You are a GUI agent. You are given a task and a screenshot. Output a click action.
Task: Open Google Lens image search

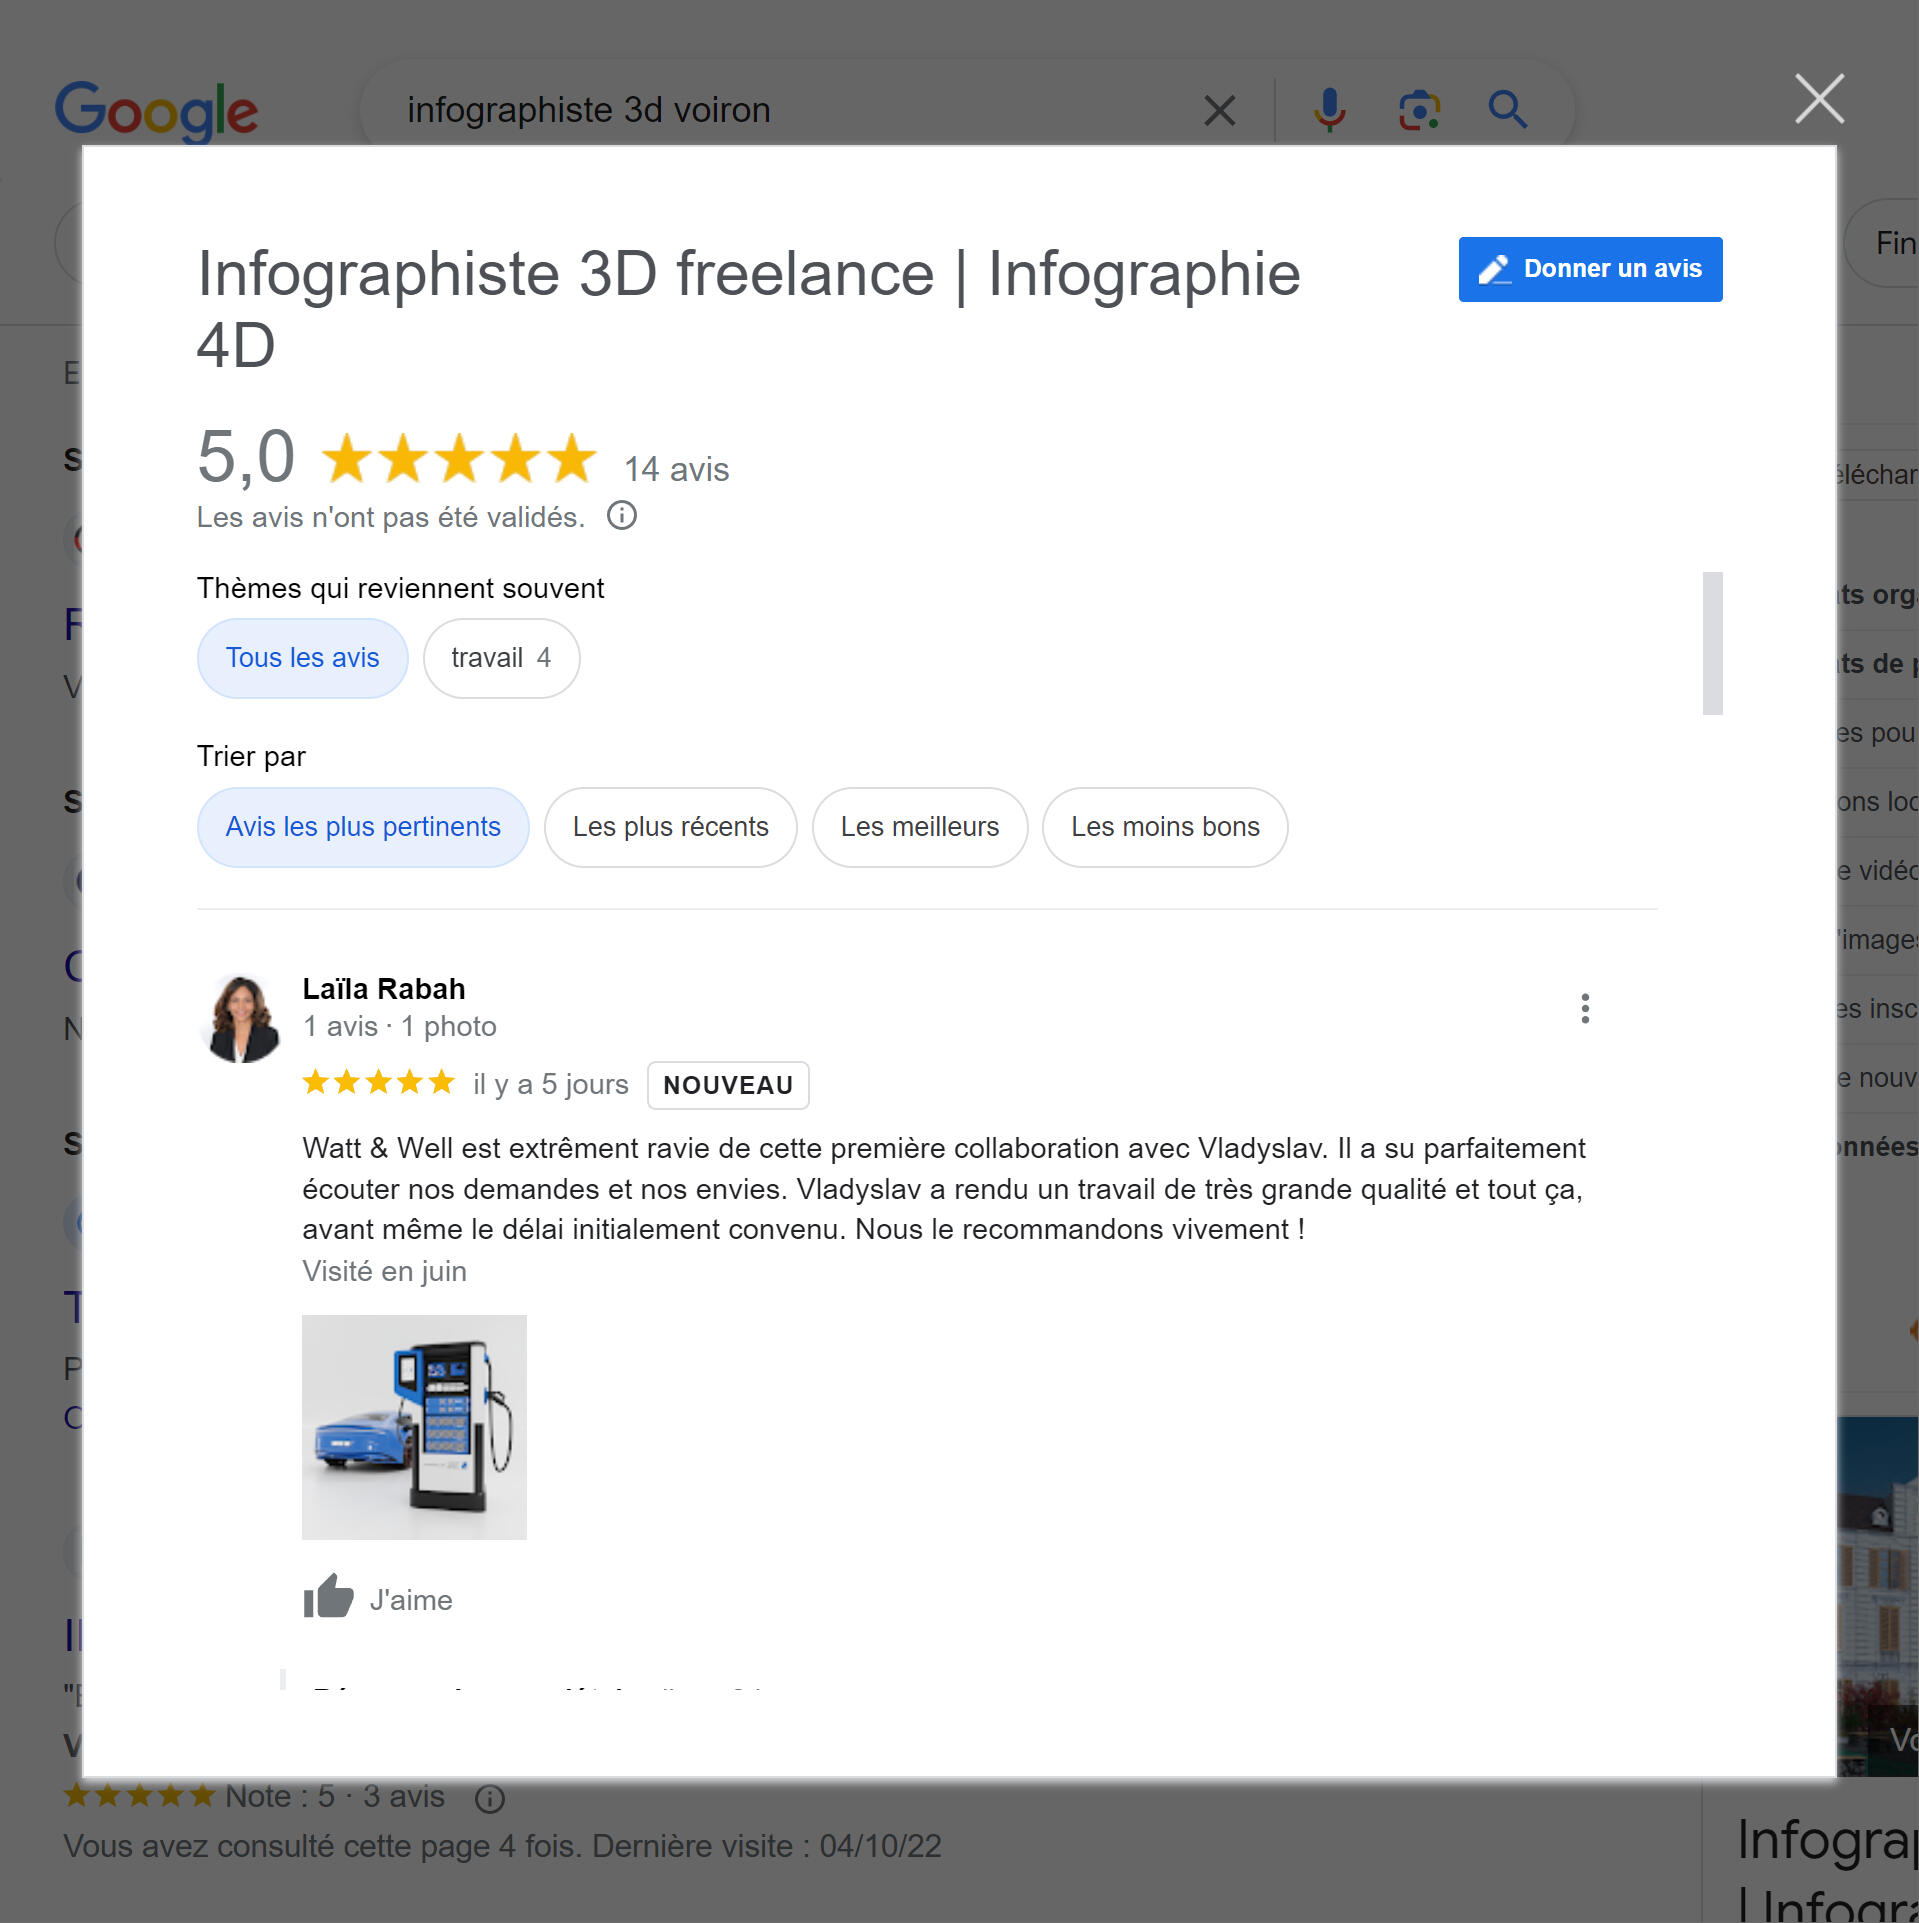point(1418,110)
